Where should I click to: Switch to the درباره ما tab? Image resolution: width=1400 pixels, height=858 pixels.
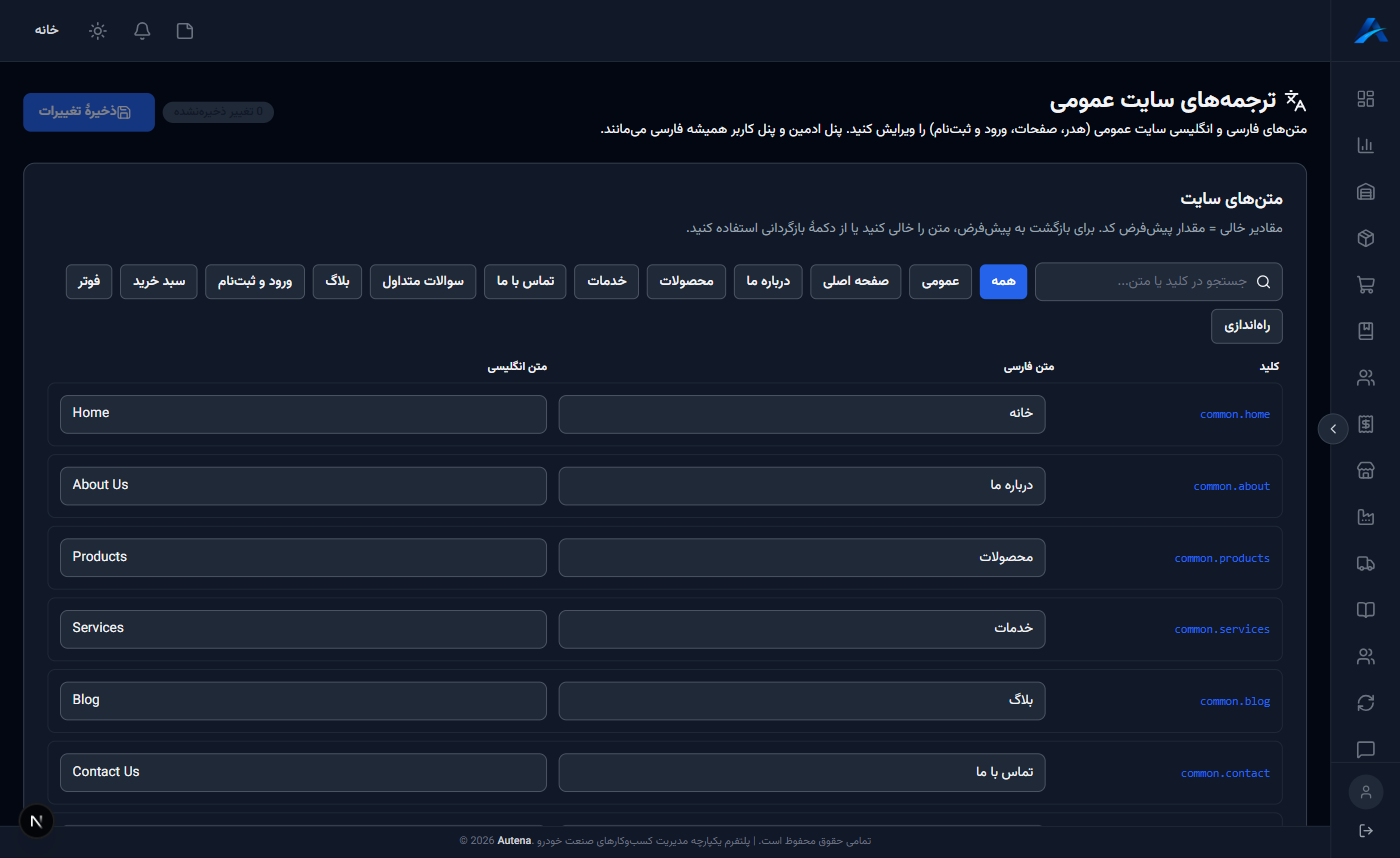coord(768,282)
